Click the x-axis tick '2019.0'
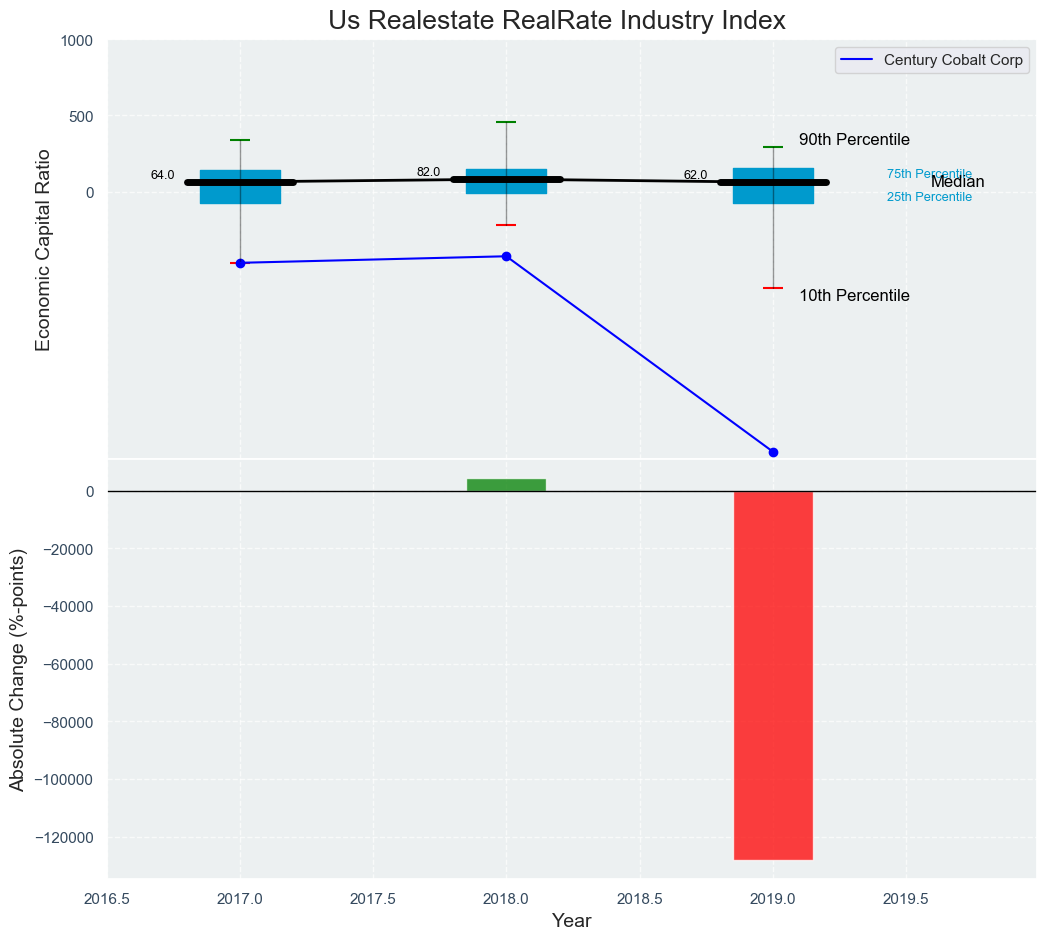 click(x=773, y=899)
